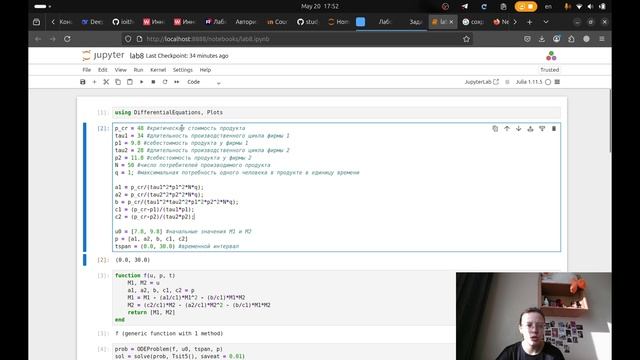This screenshot has width=640, height=360.
Task: Click the Jupyter logo
Action: click(x=103, y=56)
